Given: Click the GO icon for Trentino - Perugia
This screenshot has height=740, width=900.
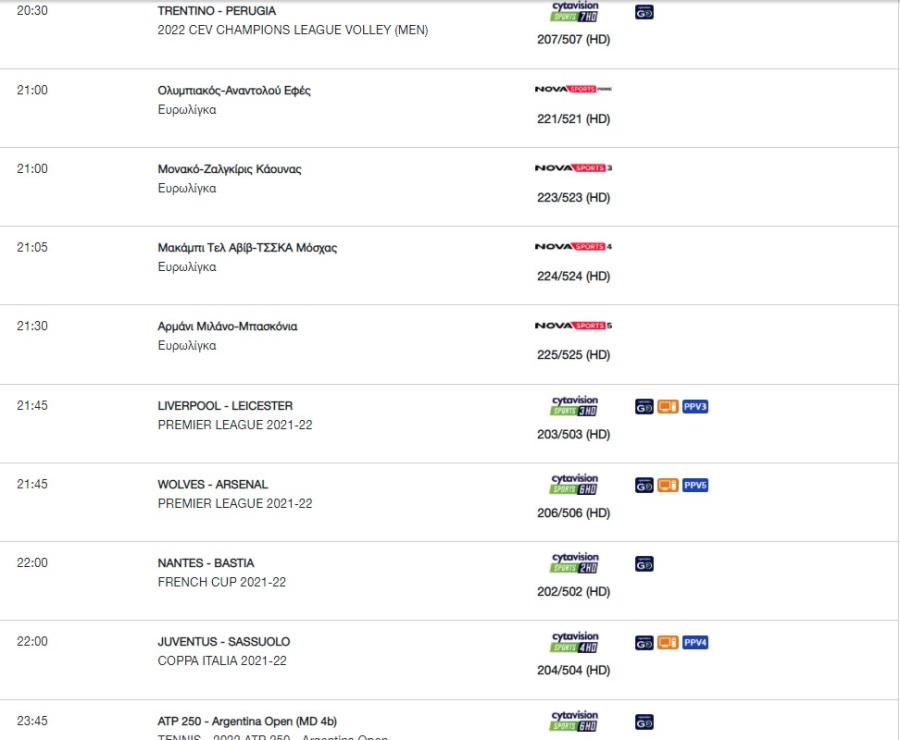Looking at the screenshot, I should click(x=644, y=12).
